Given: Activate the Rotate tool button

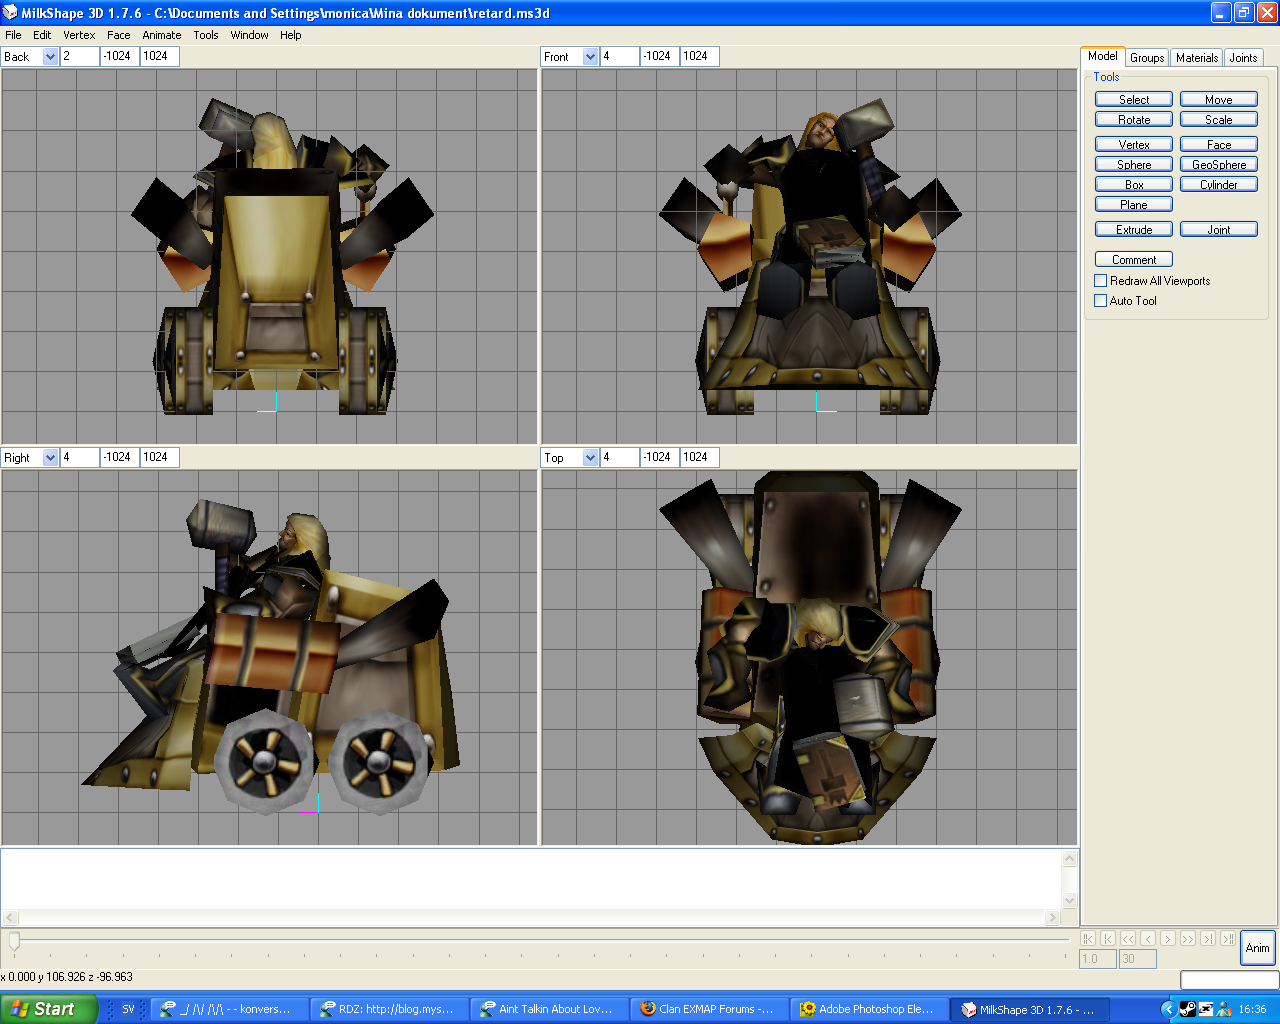Looking at the screenshot, I should pos(1134,120).
